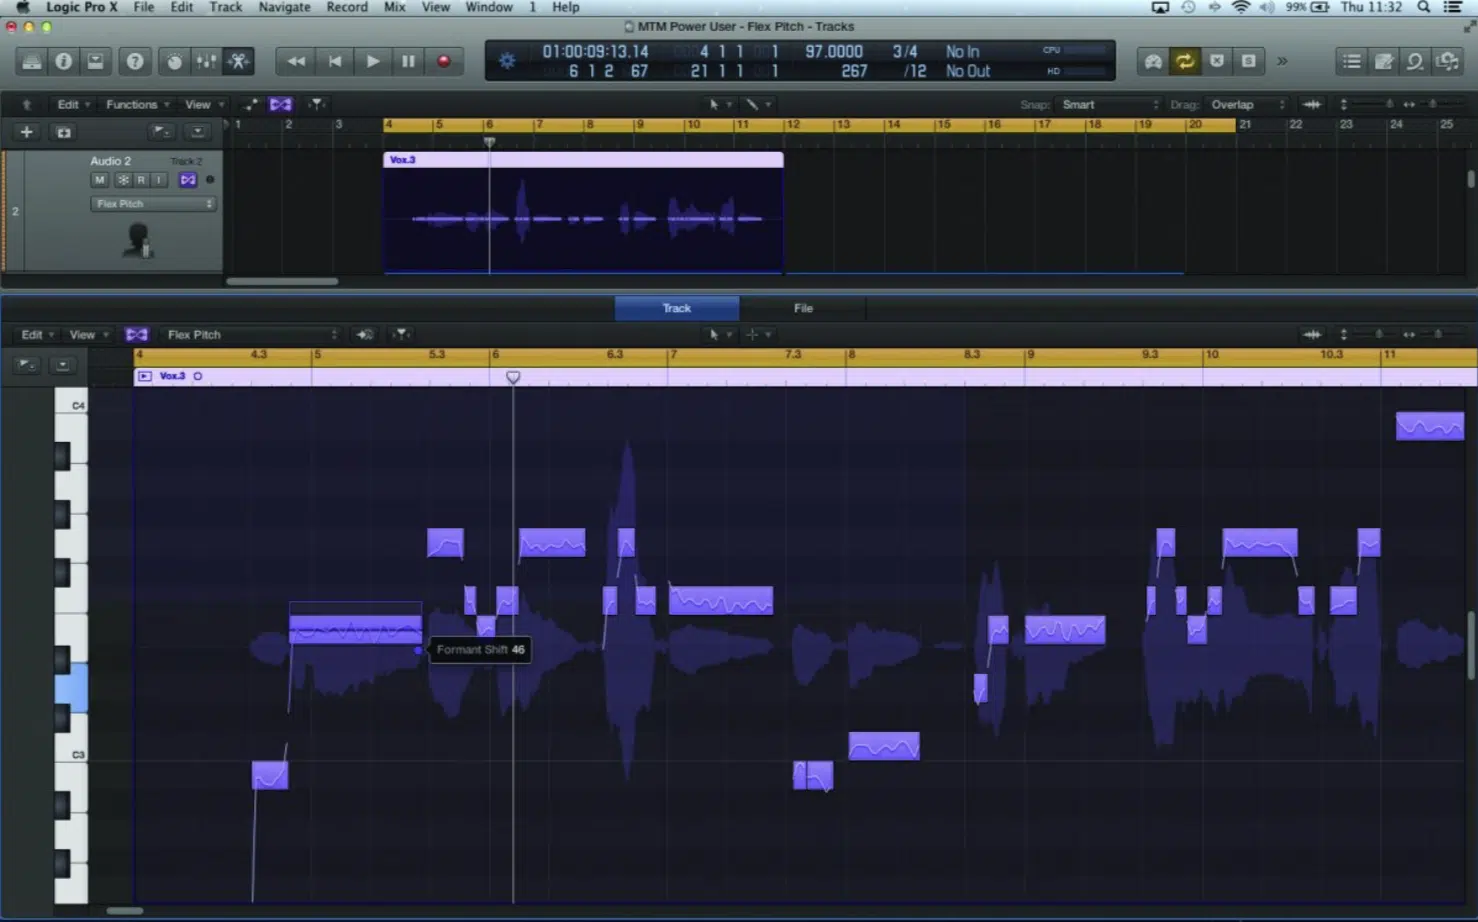Toggle track Flex button on Audio 2

(x=188, y=180)
